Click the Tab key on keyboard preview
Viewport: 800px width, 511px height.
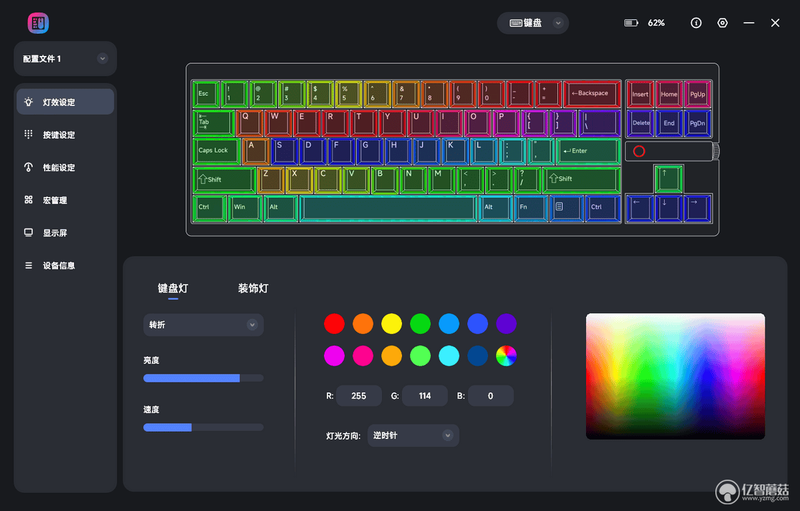pos(213,123)
